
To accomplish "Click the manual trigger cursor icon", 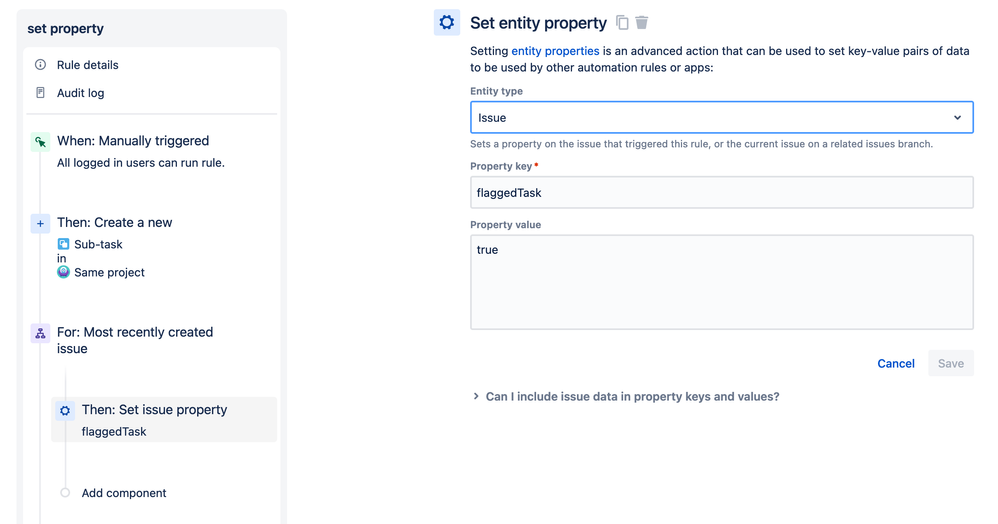I will (40, 142).
